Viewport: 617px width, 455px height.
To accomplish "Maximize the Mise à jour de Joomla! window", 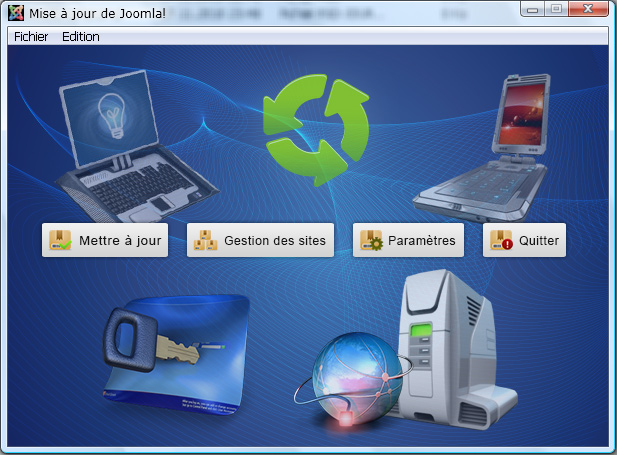I will coord(556,9).
